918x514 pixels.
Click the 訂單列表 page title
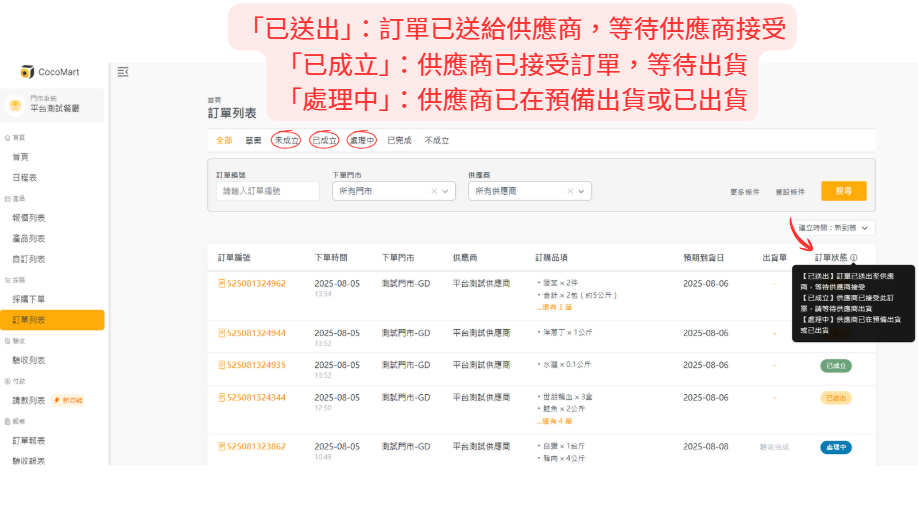coord(232,113)
